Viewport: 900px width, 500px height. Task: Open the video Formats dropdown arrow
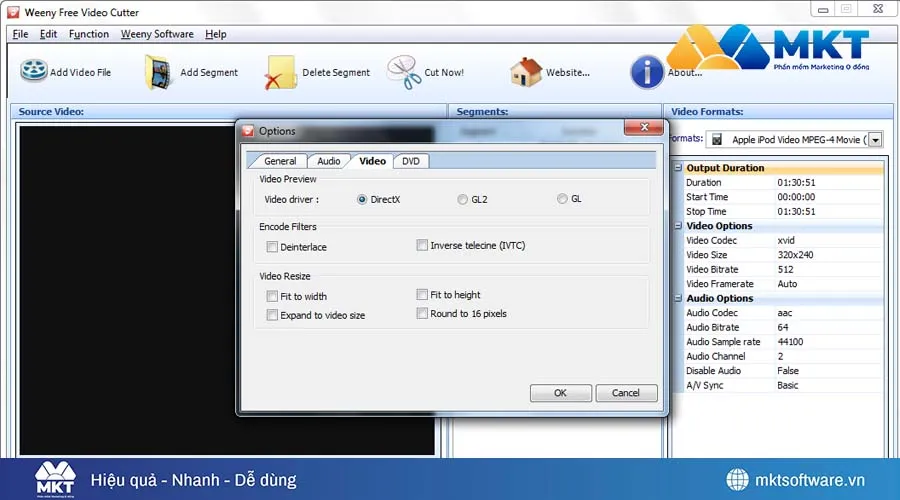coord(875,139)
